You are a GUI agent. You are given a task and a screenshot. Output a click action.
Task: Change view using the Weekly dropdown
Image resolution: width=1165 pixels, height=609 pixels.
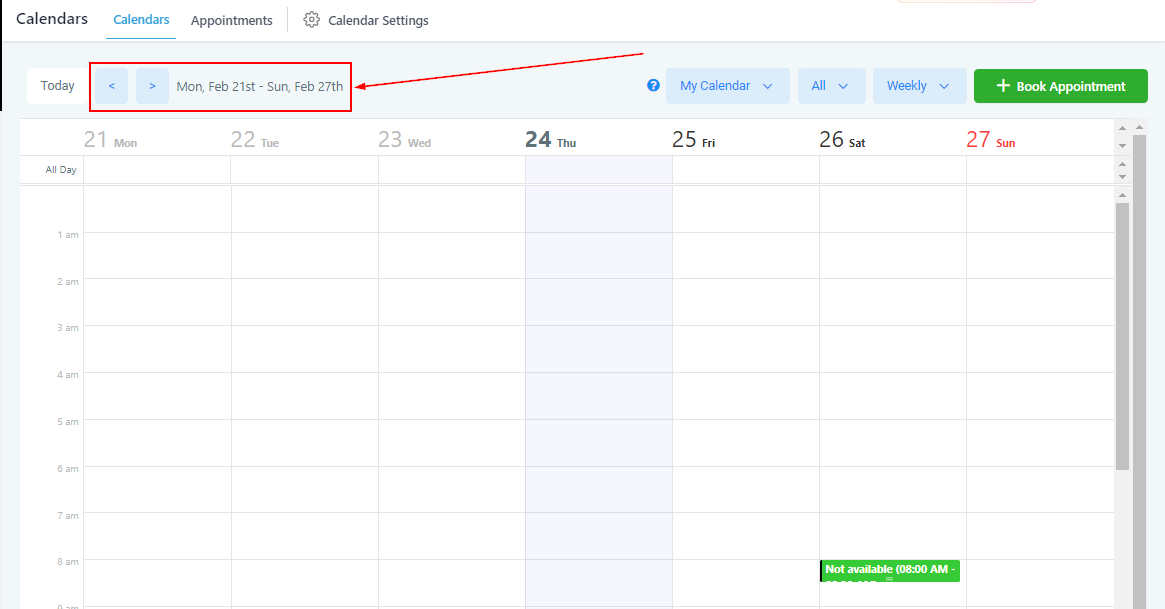coord(918,86)
